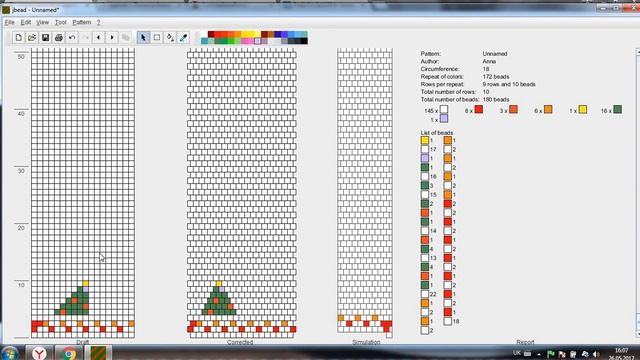Pick the black palette color
Viewport: 640px width, 360px height.
(304, 41)
